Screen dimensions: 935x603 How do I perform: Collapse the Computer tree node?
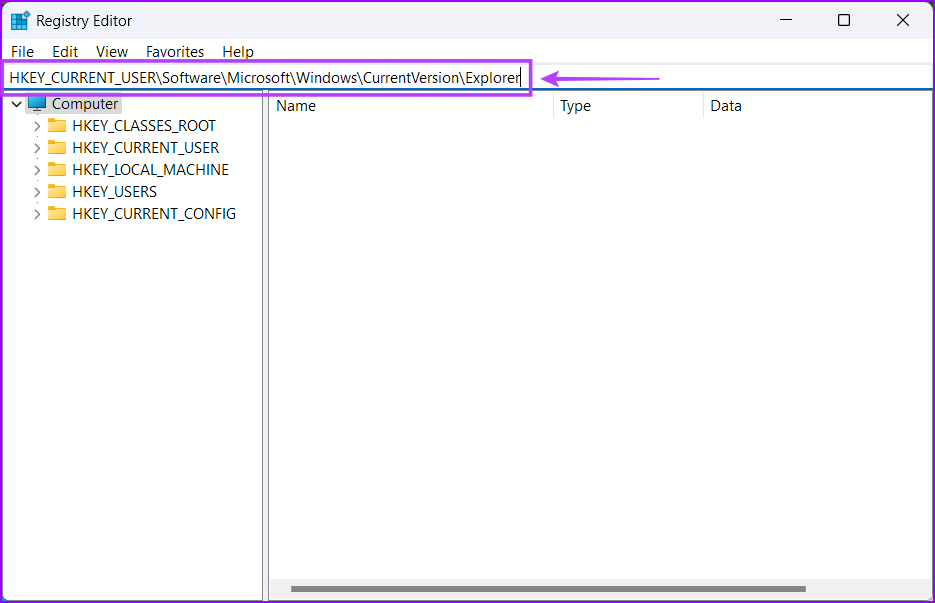tap(17, 104)
